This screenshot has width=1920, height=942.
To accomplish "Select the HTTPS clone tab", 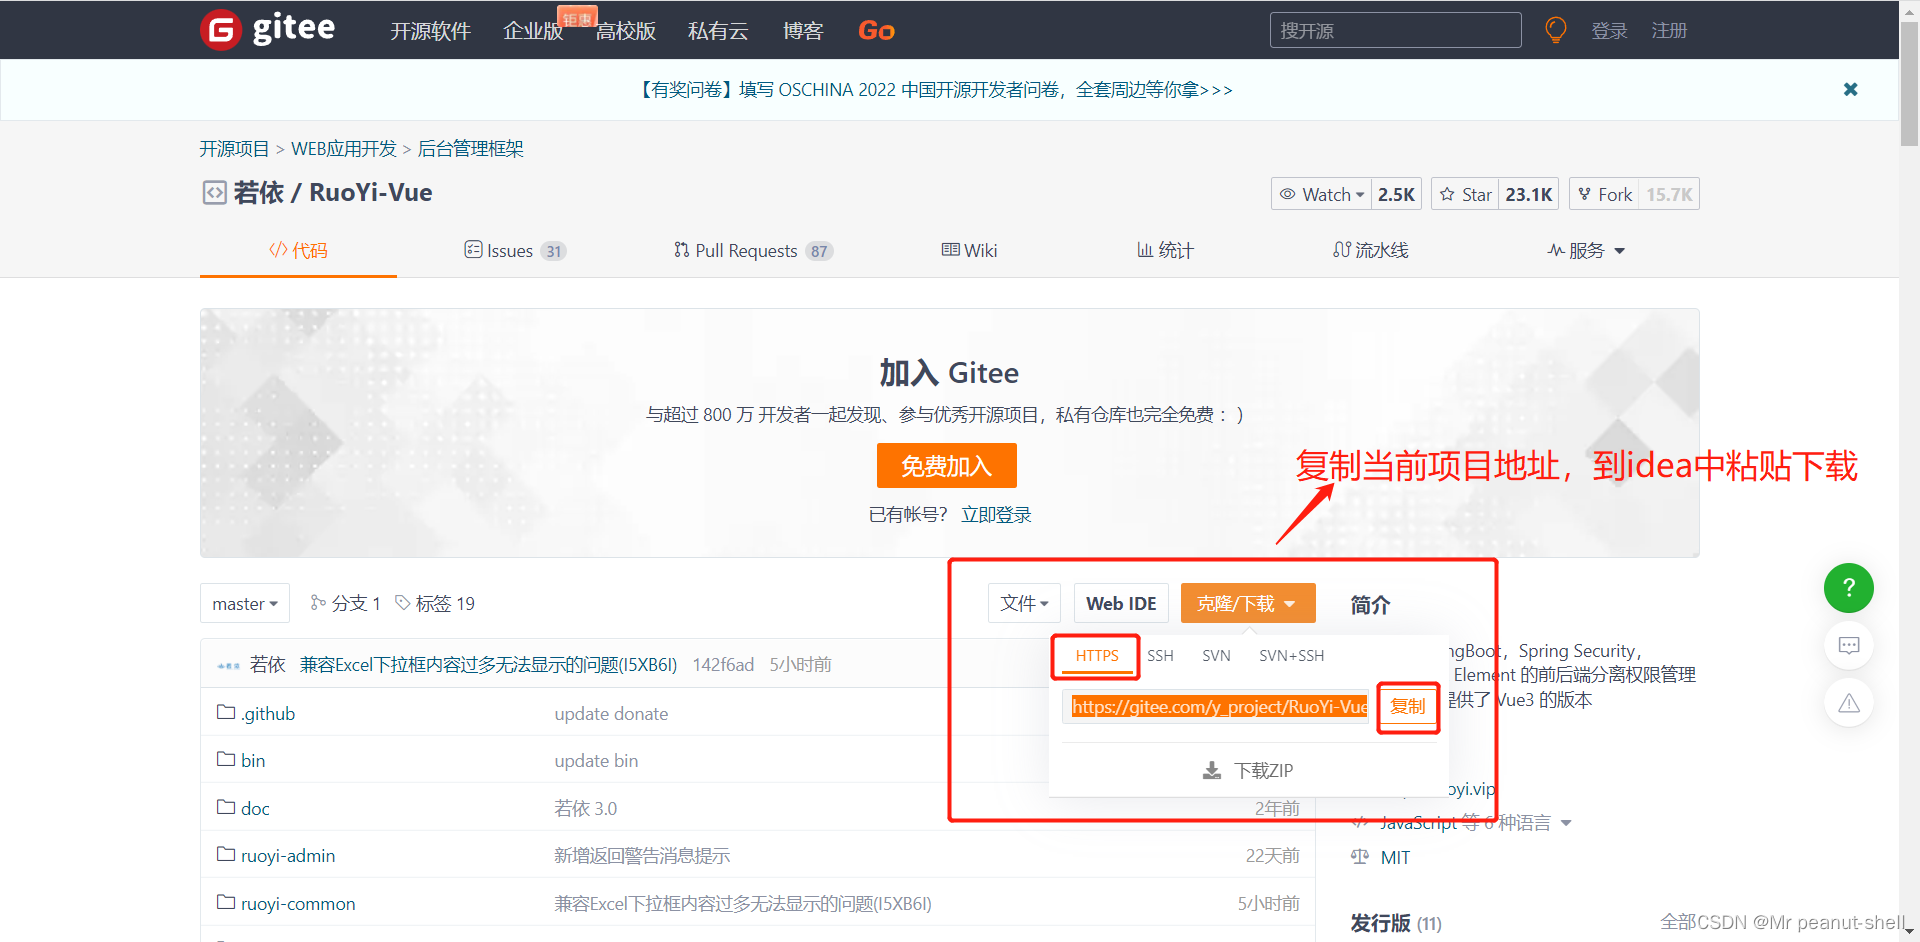I will coord(1097,655).
